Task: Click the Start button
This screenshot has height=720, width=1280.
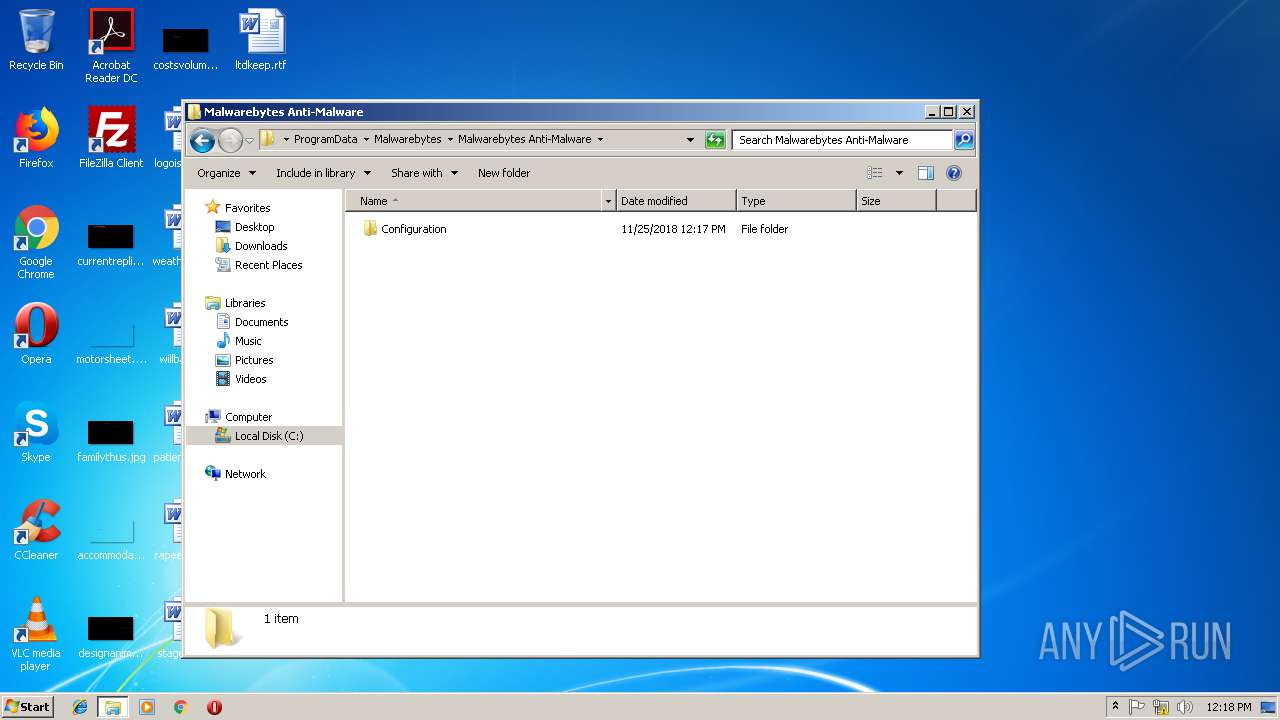Action: point(28,707)
